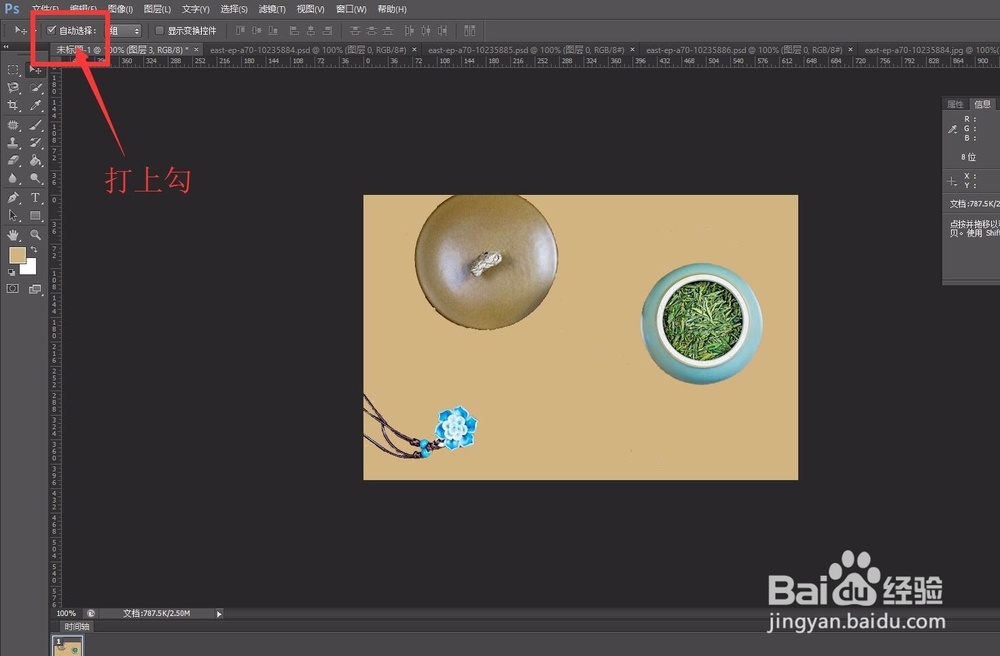Image resolution: width=1000 pixels, height=656 pixels.
Task: Click the Auto-Align Layers icon
Action: (470, 31)
